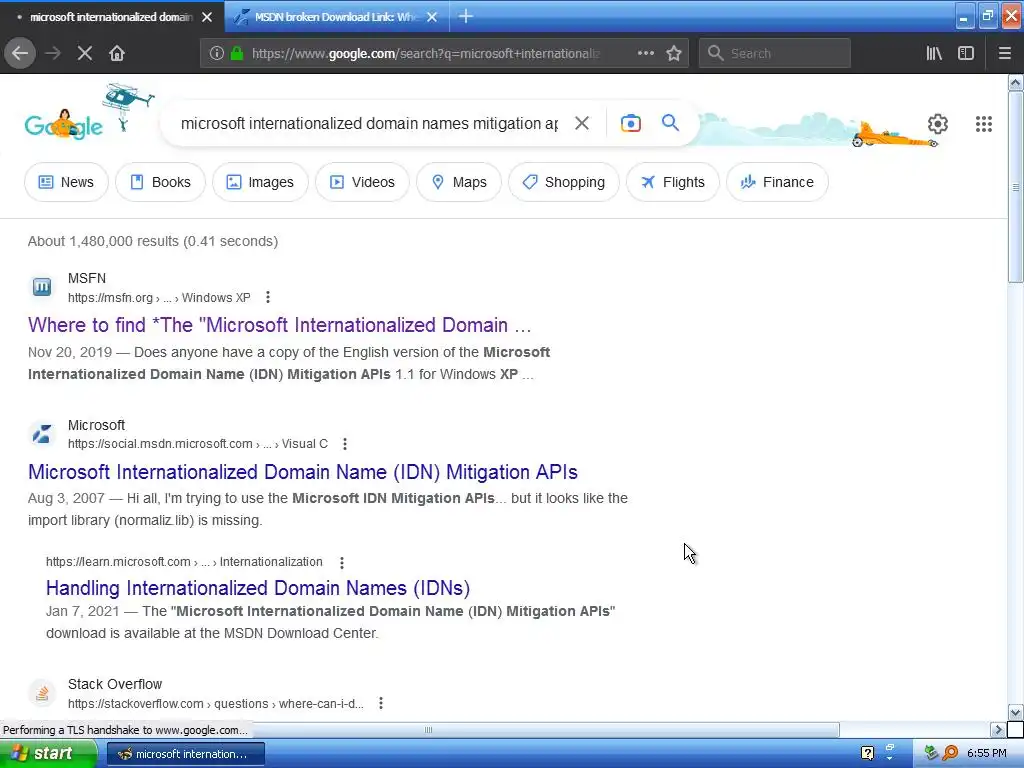
Task: Click the Stack Overflow favicon
Action: pos(42,693)
